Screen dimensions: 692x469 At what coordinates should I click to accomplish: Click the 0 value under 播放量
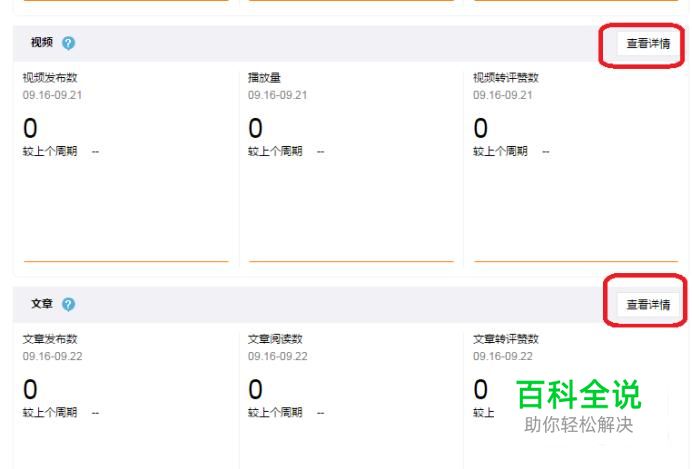(x=256, y=128)
